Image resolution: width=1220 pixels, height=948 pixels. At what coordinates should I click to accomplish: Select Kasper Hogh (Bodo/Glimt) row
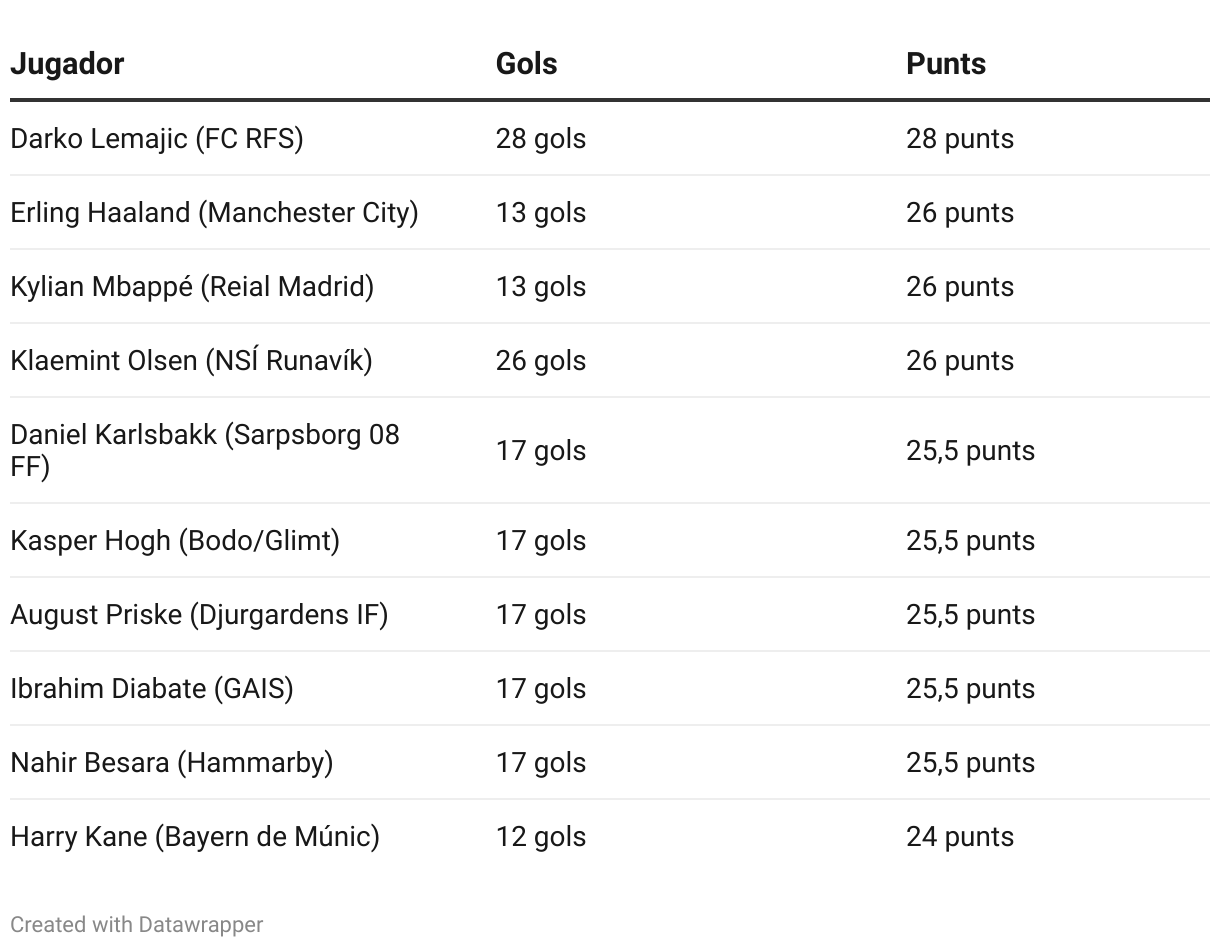(175, 541)
